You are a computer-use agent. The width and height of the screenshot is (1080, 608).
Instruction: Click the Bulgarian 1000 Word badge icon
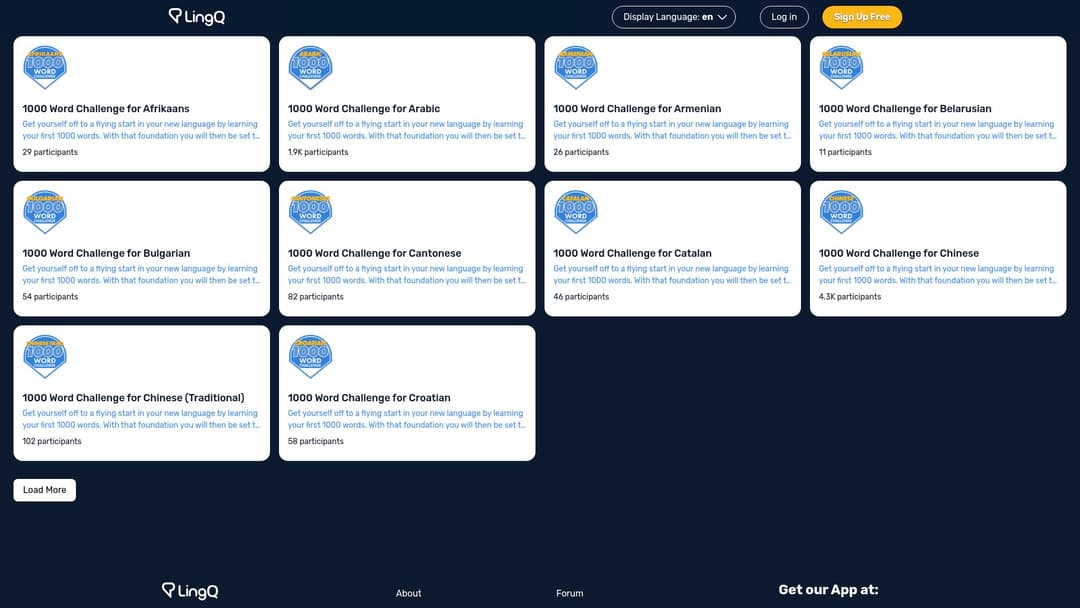tap(45, 212)
